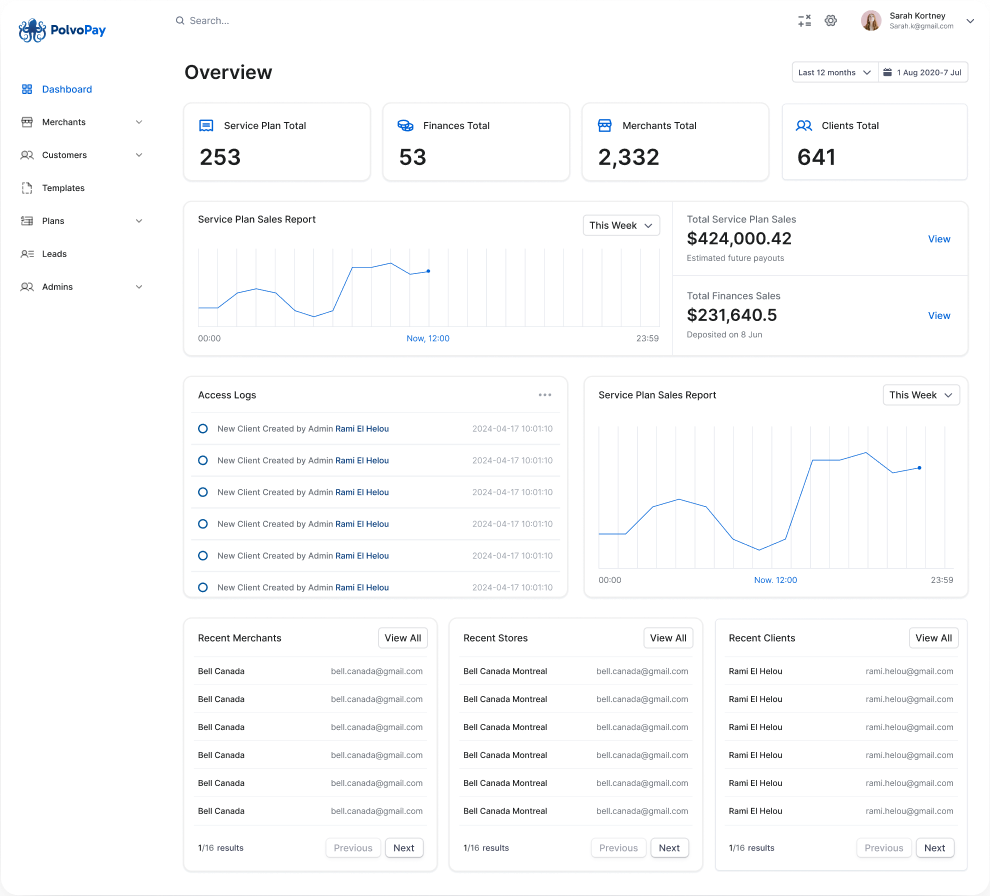The image size is (990, 896).
Task: View Total Service Plan Sales details
Action: (x=939, y=239)
